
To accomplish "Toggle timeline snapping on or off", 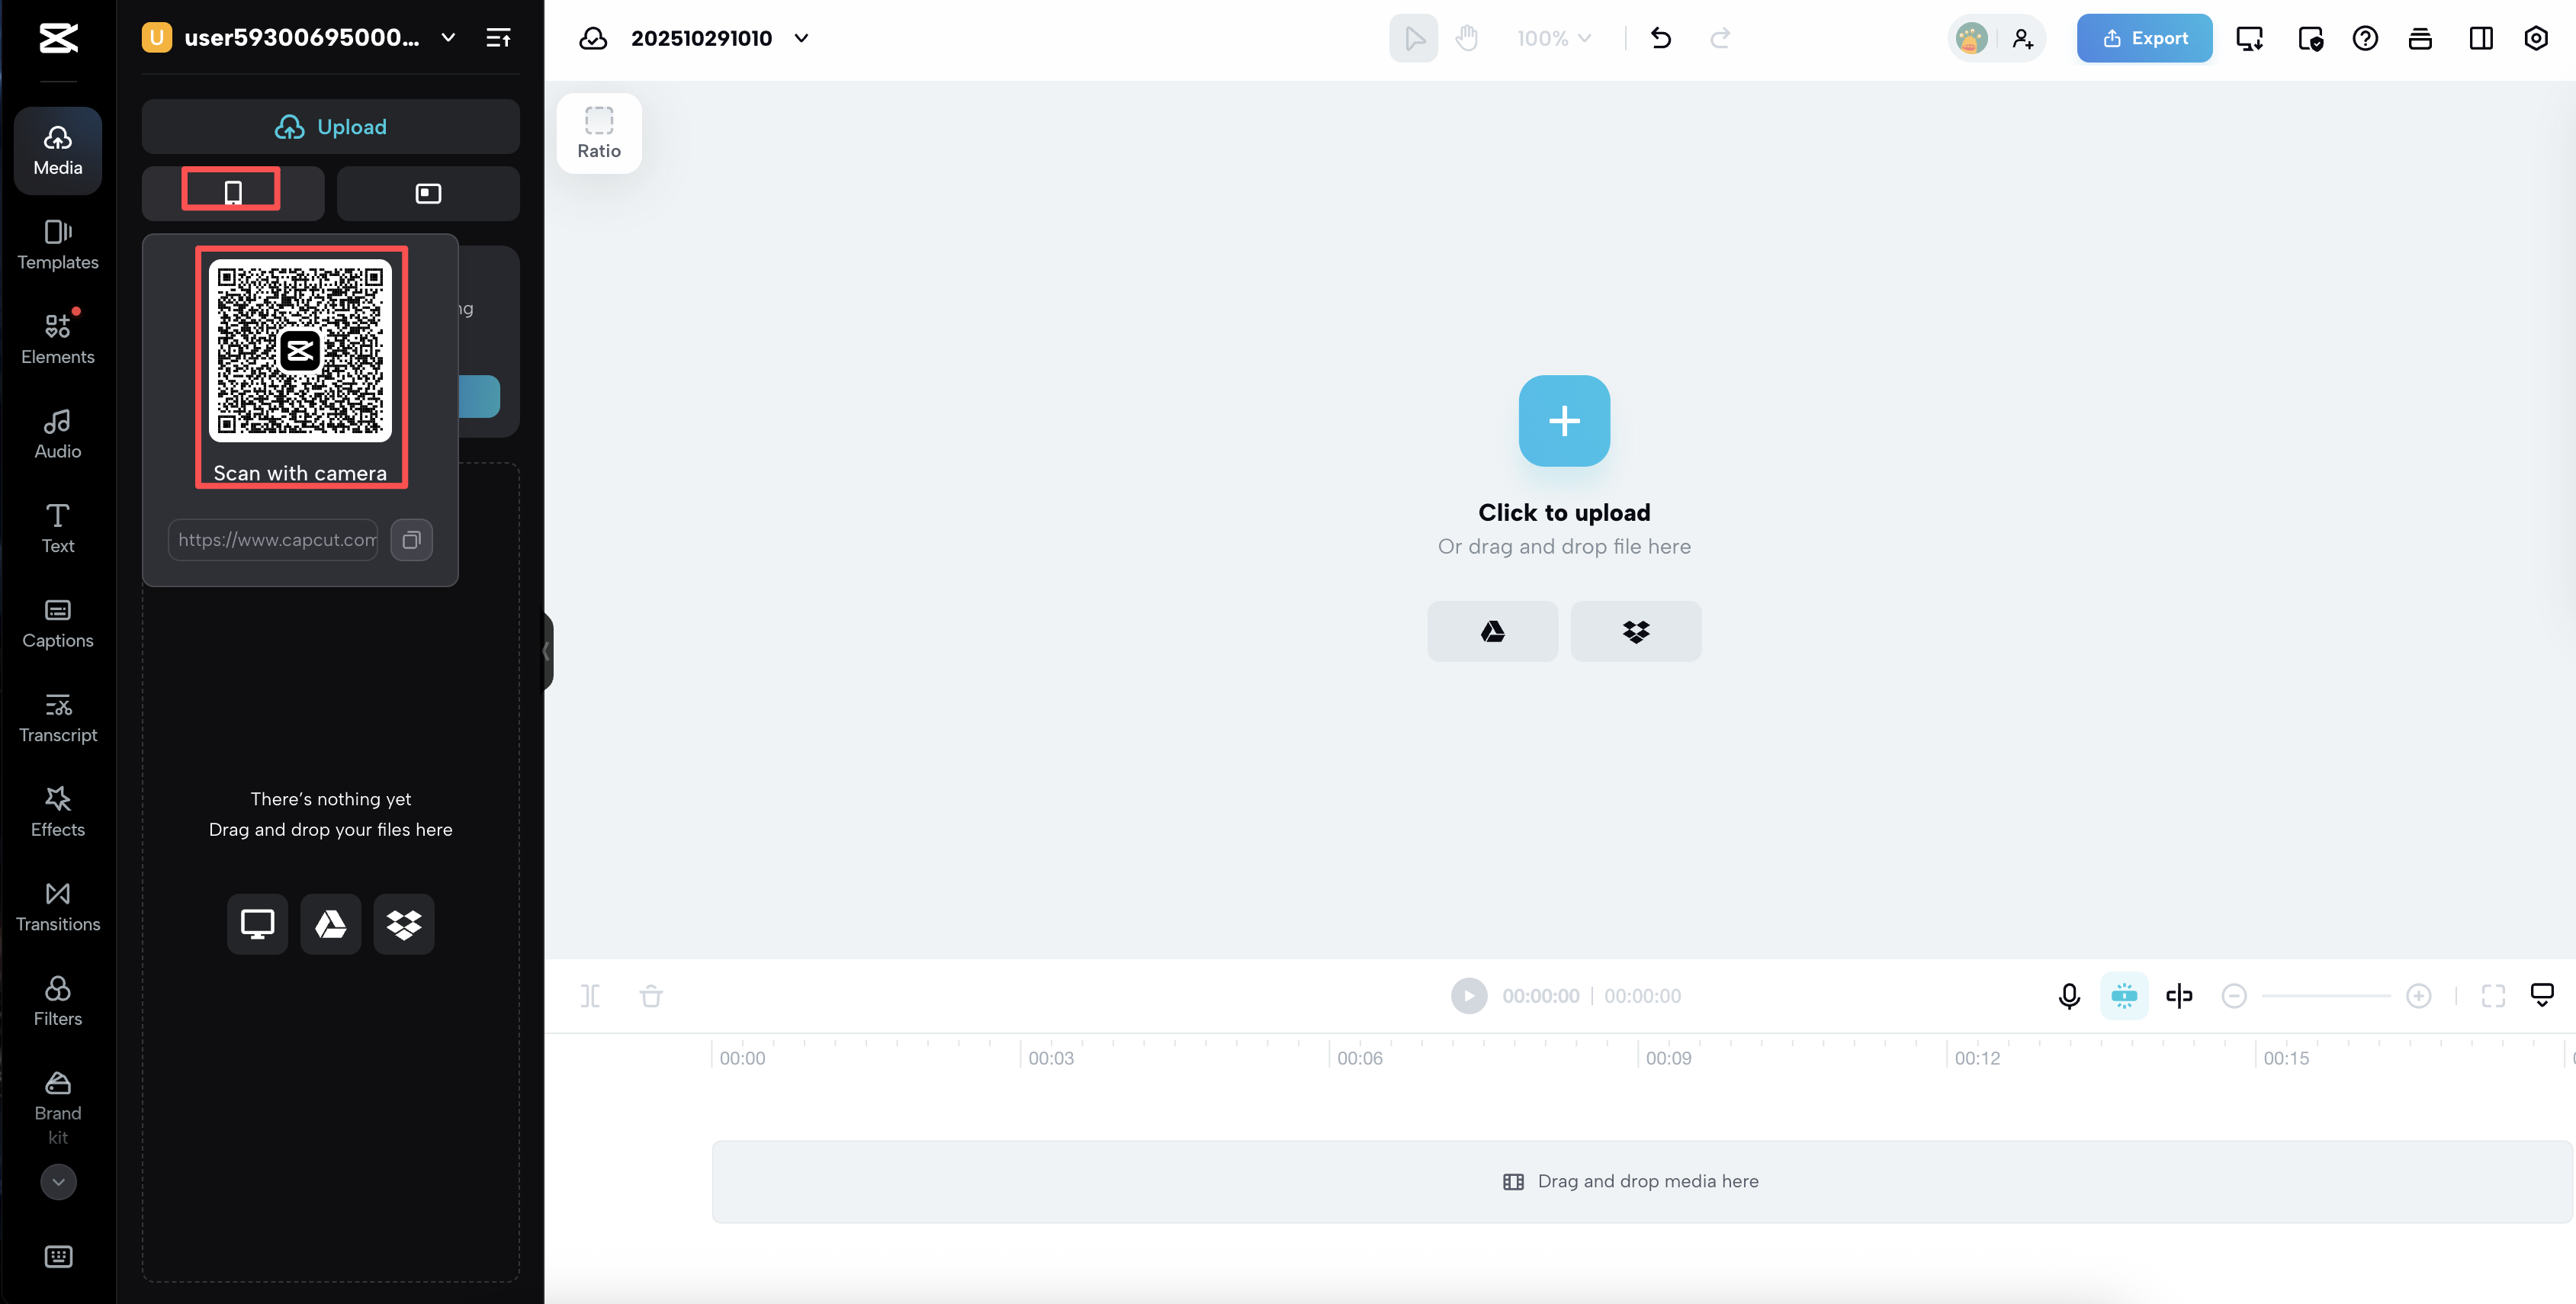I will pyautogui.click(x=2124, y=995).
